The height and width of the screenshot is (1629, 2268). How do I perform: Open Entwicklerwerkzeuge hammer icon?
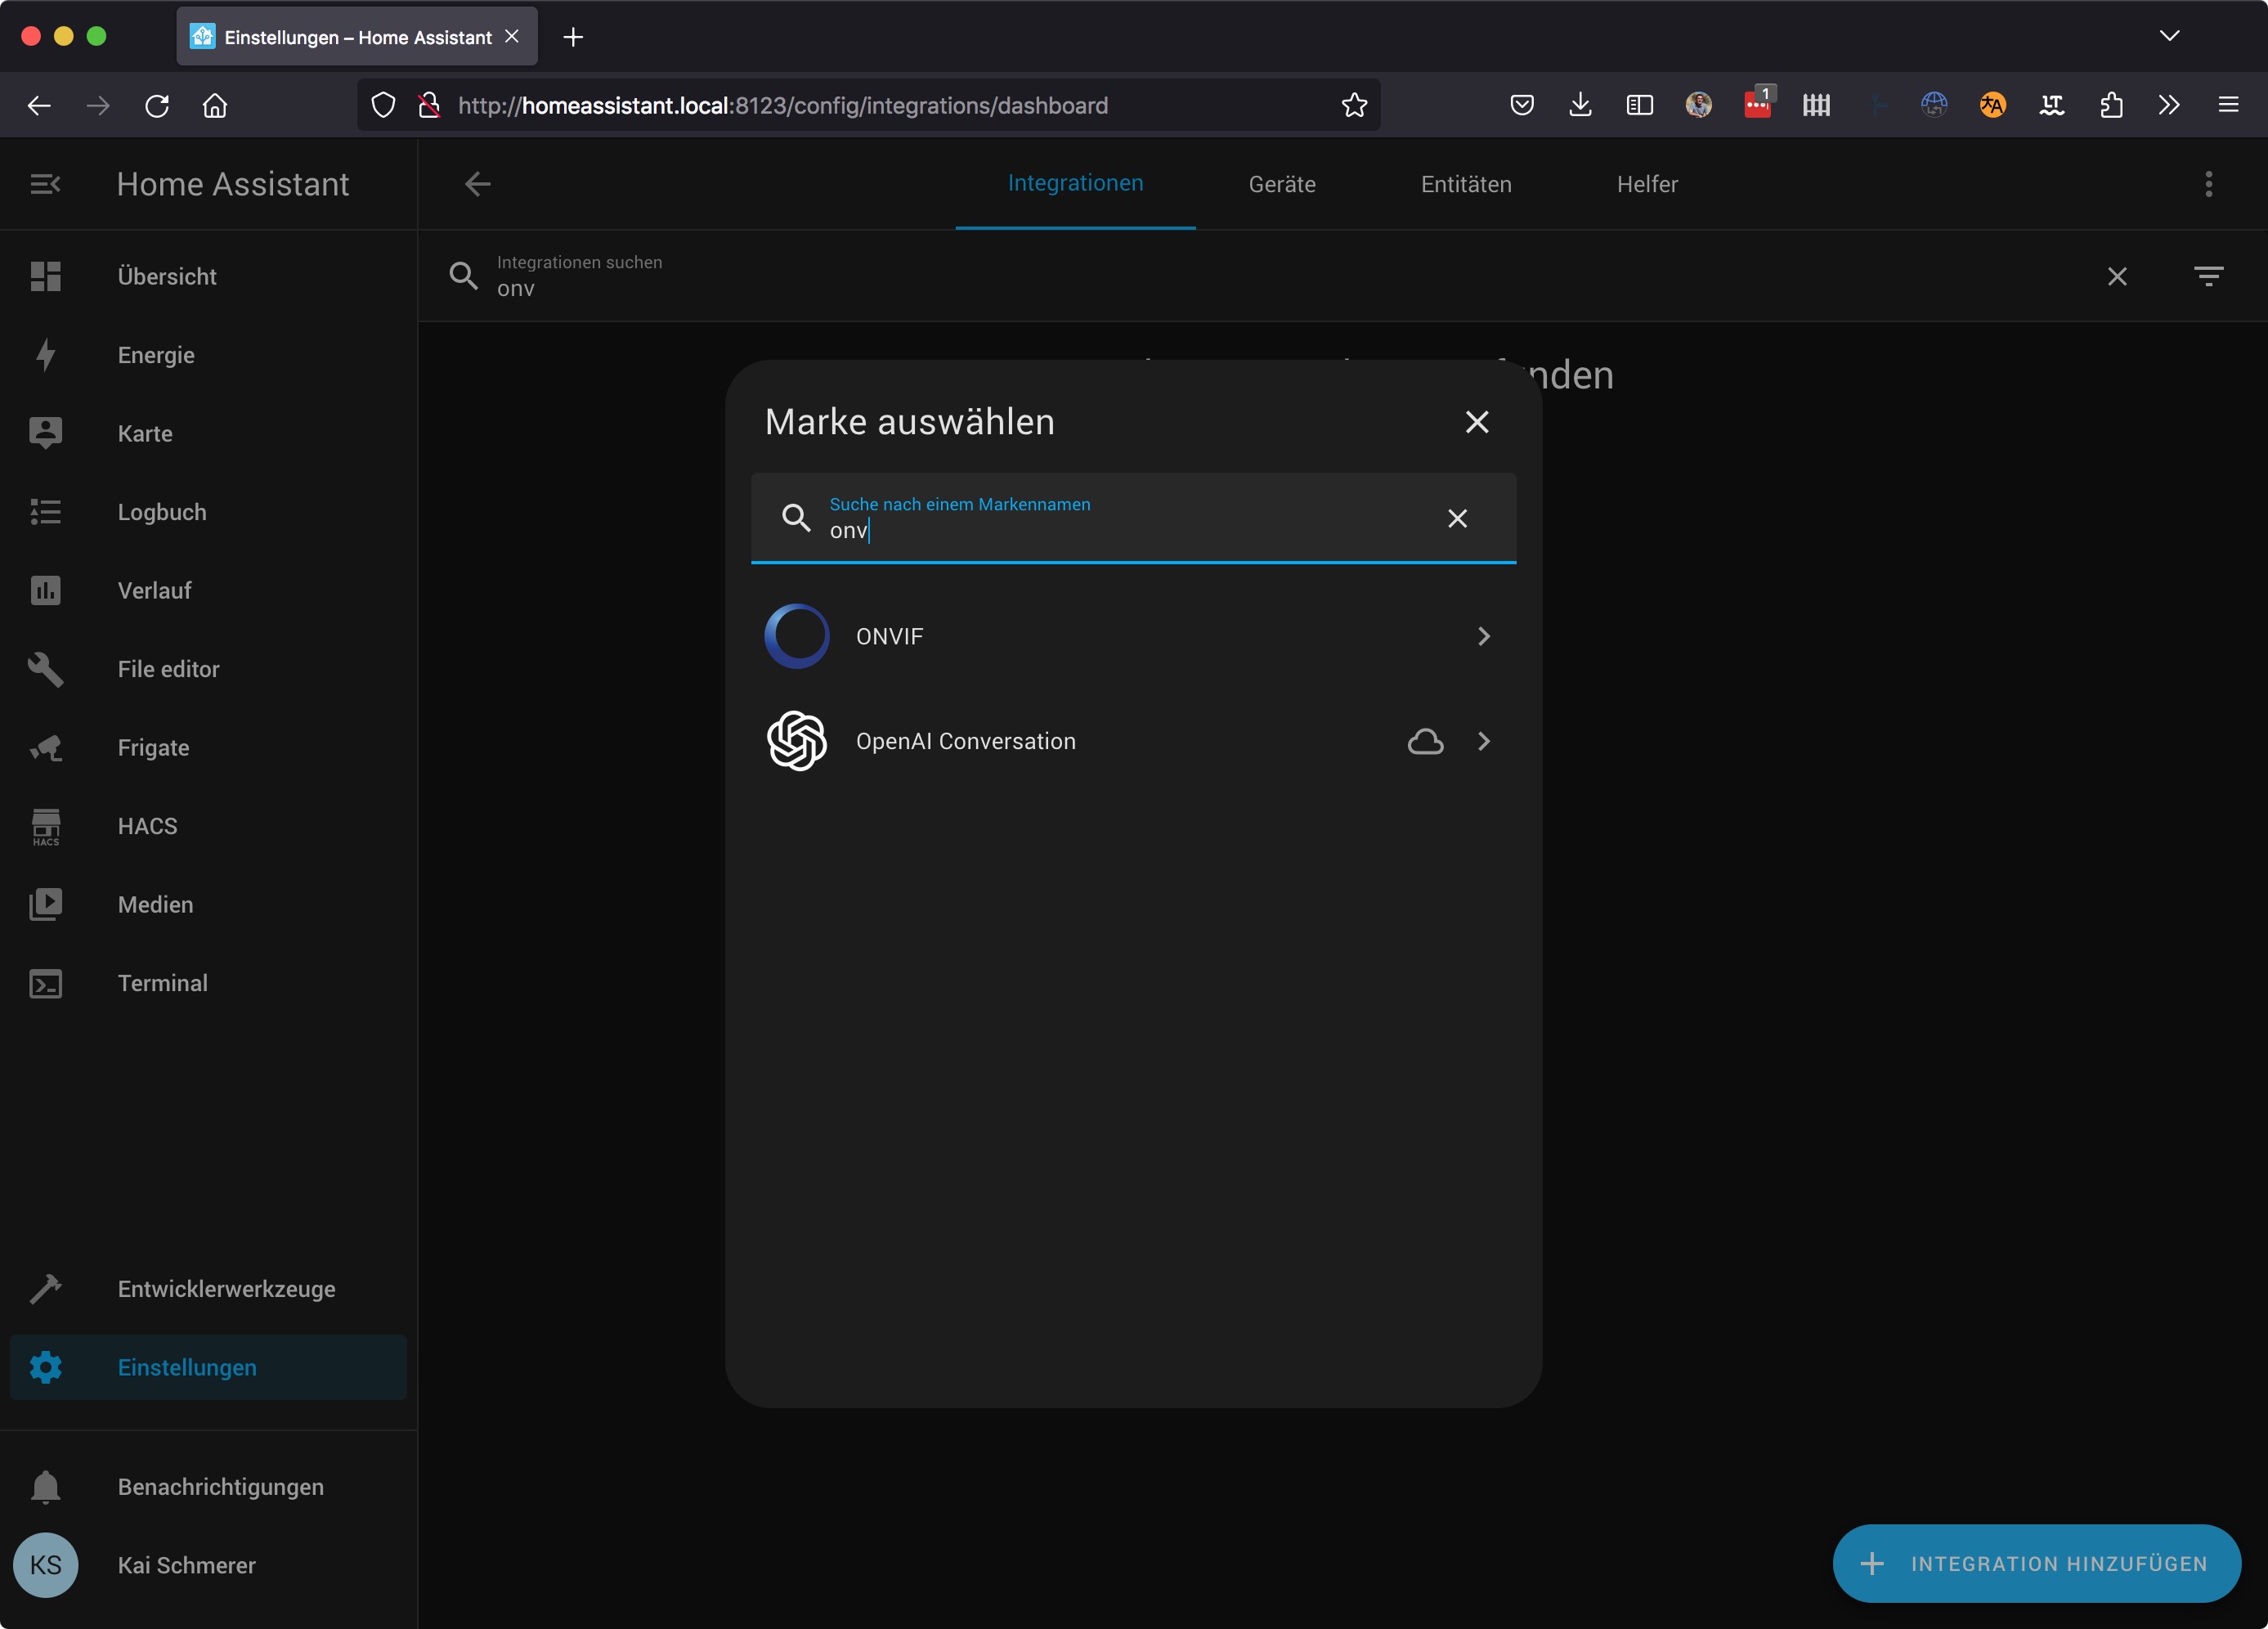pos(45,1289)
